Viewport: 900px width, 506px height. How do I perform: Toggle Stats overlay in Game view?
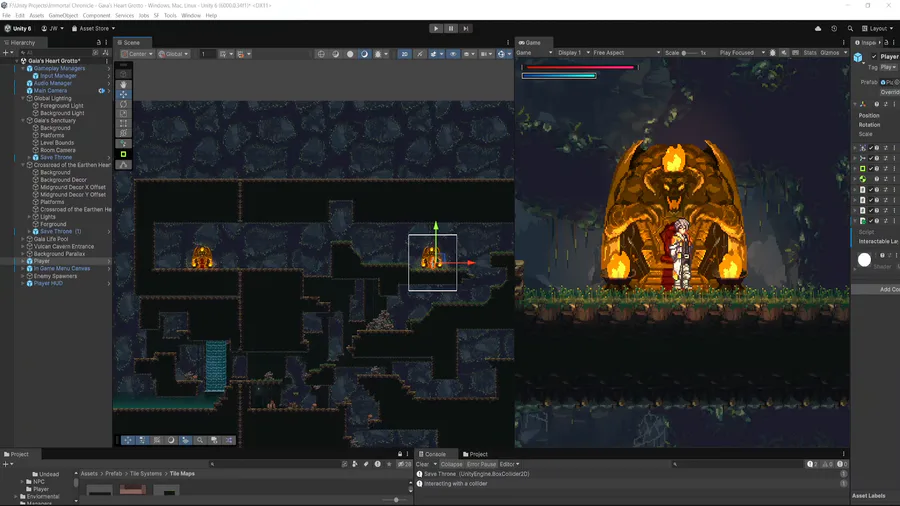point(809,53)
